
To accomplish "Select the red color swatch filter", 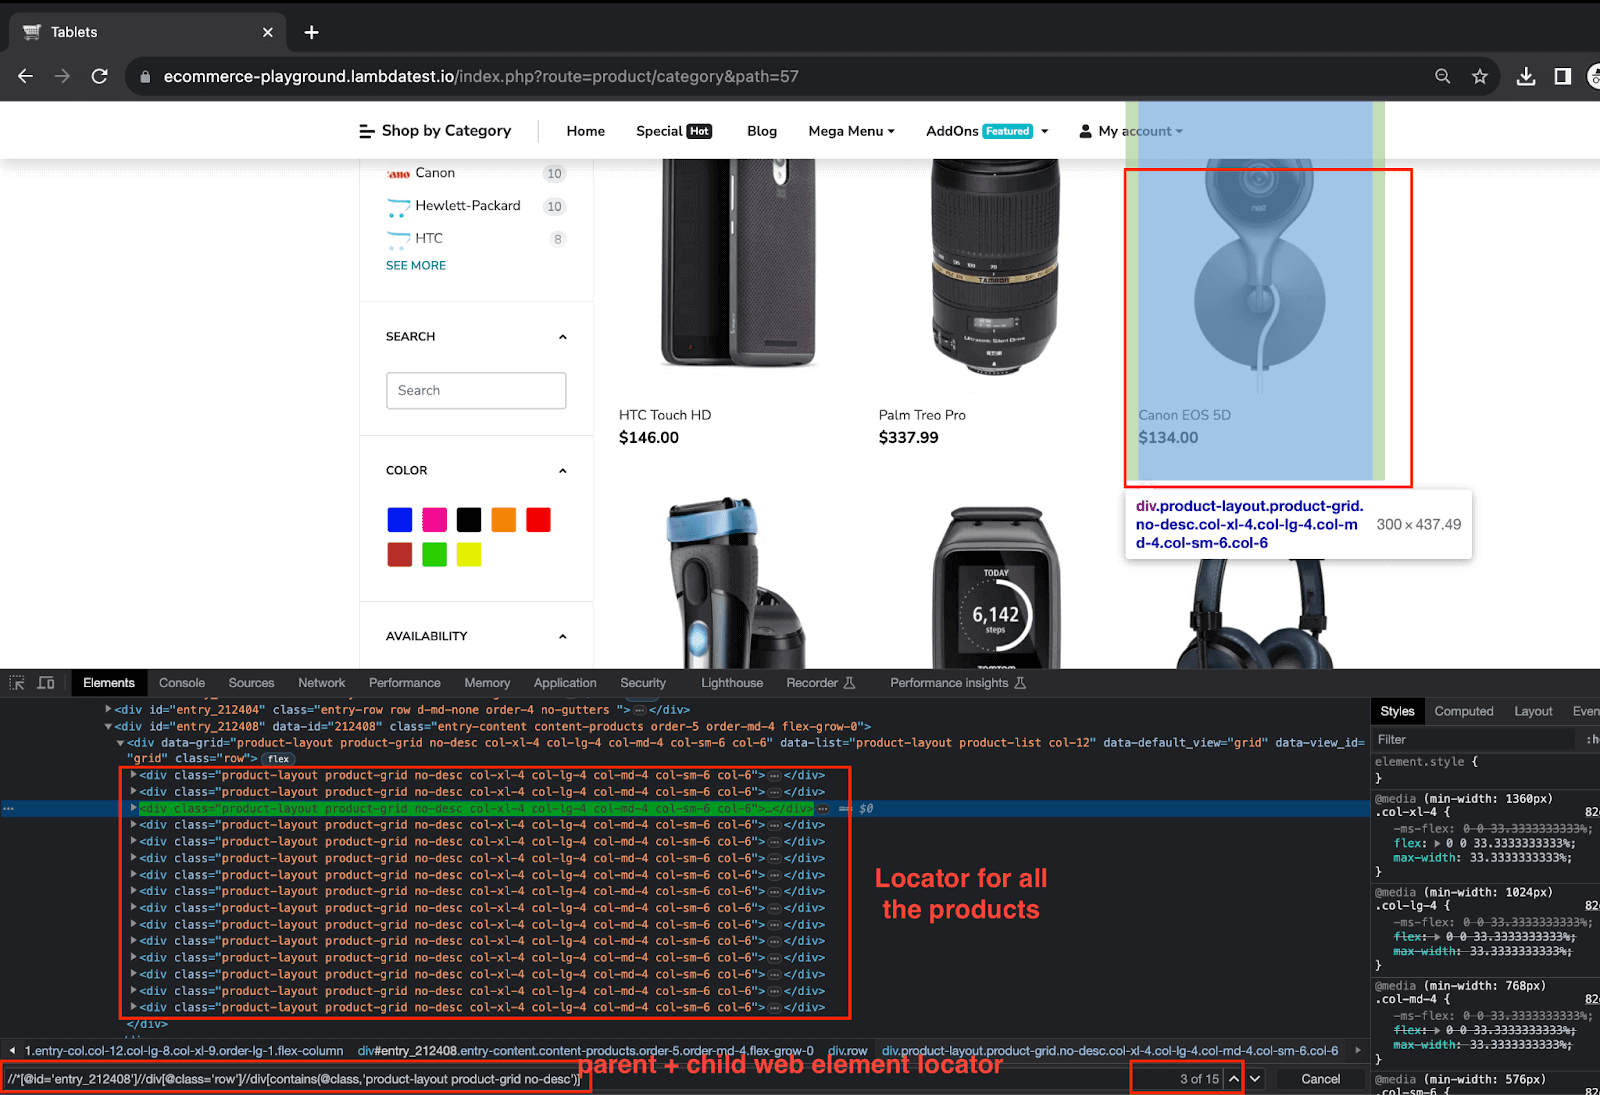I will pos(538,519).
